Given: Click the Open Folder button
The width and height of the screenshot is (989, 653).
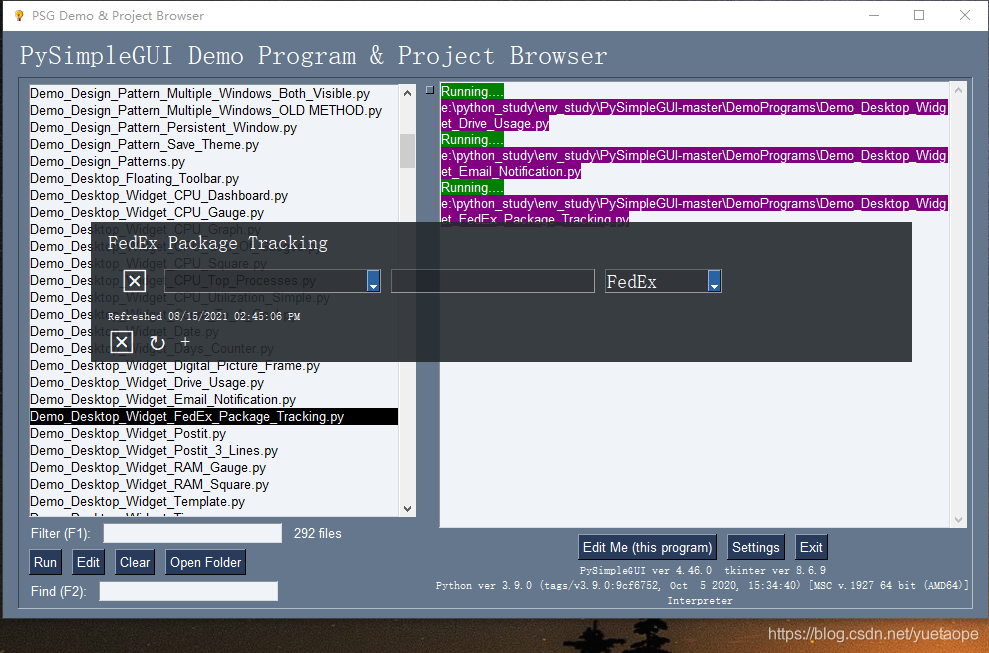Looking at the screenshot, I should pos(206,562).
